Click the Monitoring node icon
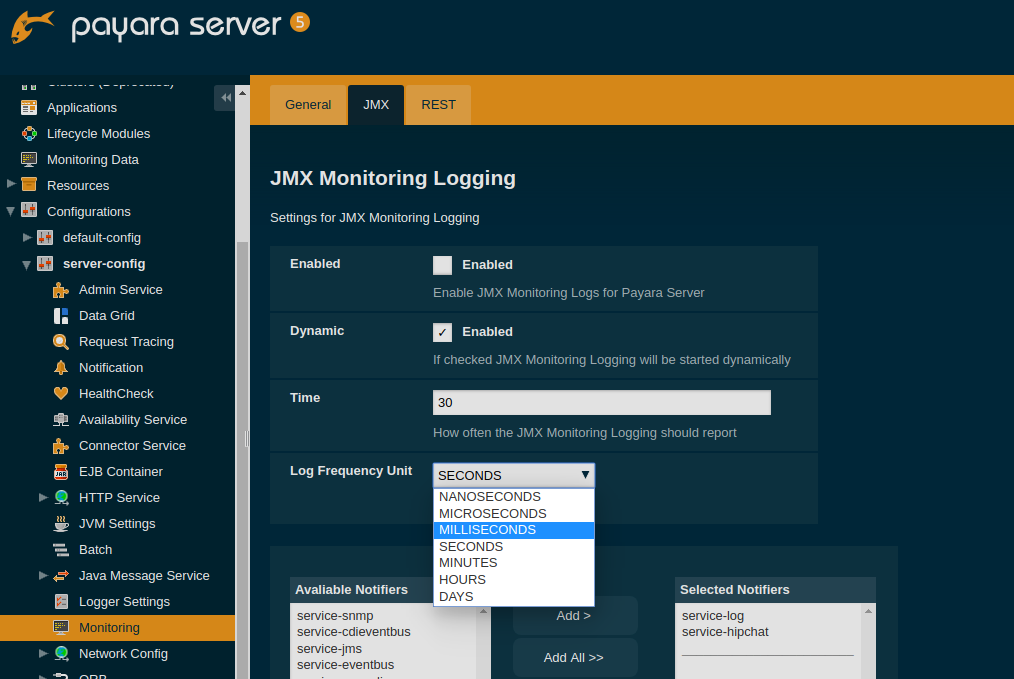Screen dimensions: 1014x679 coord(61,627)
